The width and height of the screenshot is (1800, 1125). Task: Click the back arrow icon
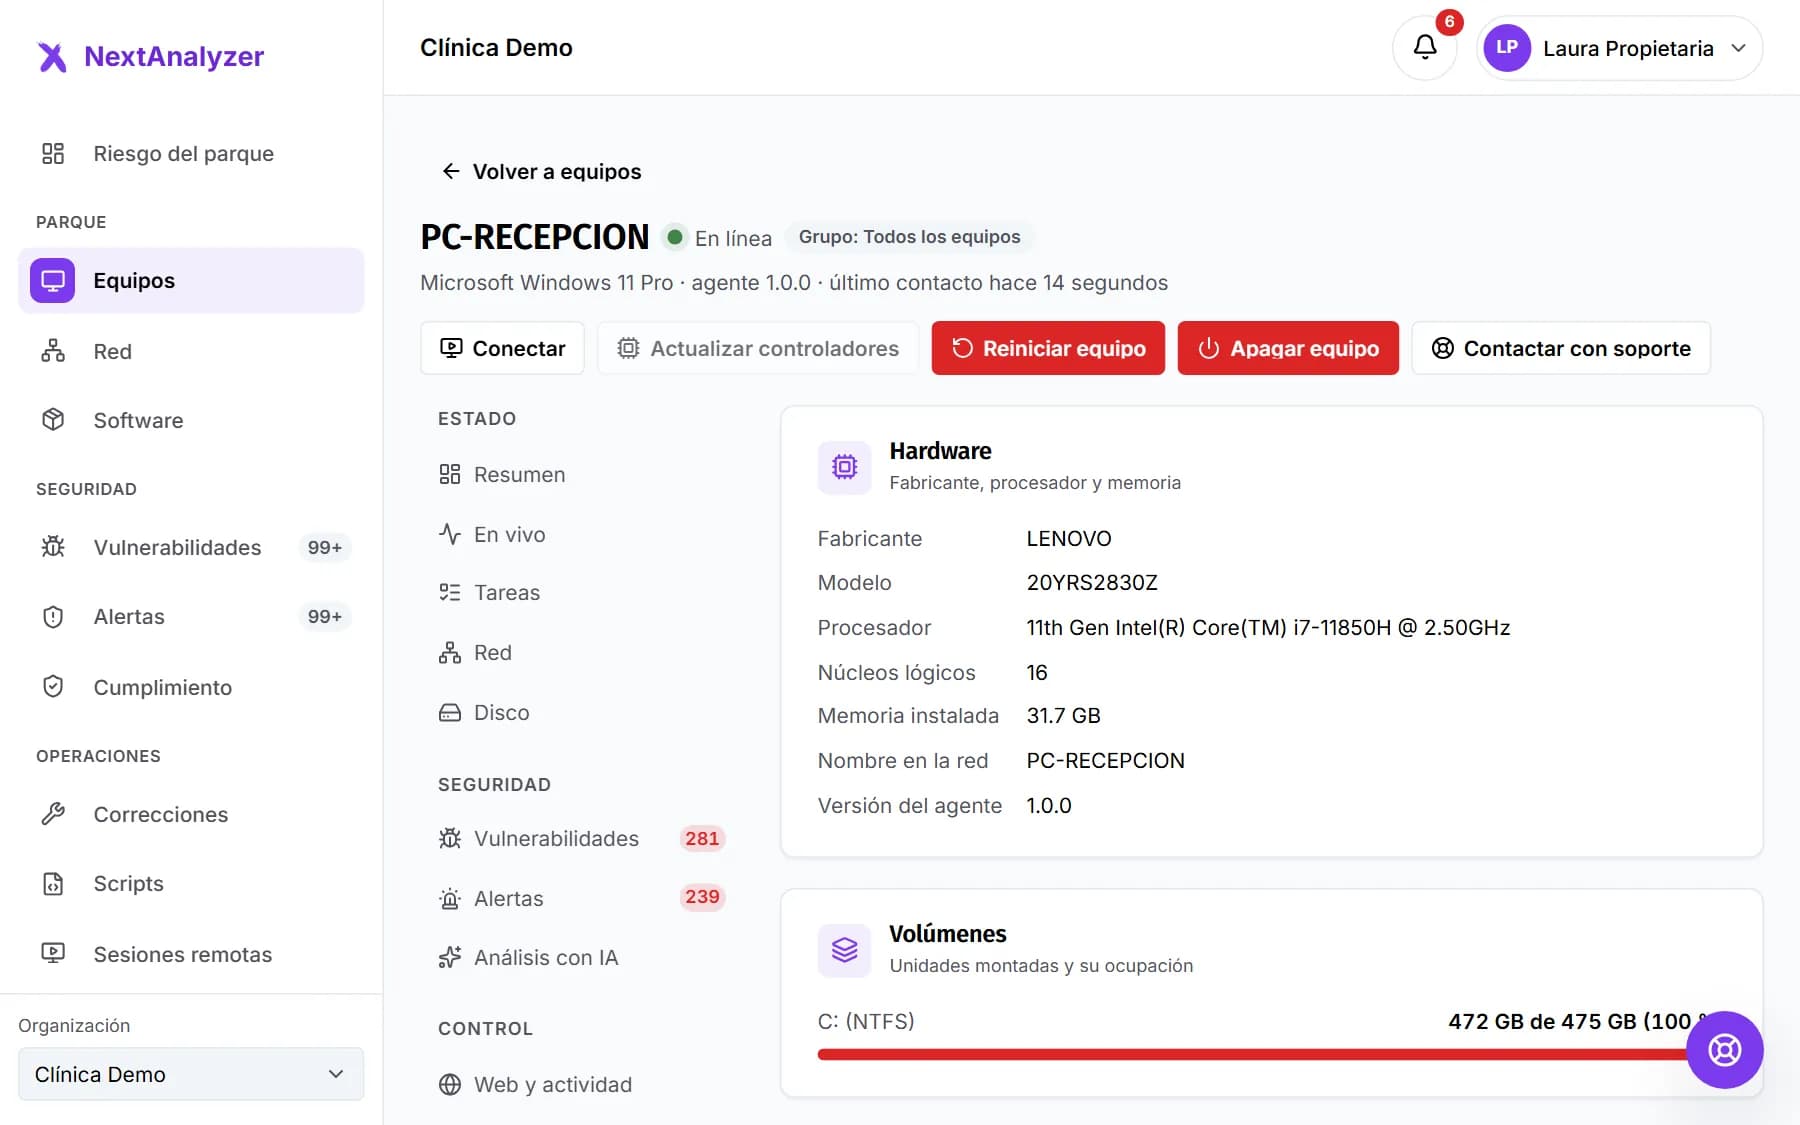[451, 171]
